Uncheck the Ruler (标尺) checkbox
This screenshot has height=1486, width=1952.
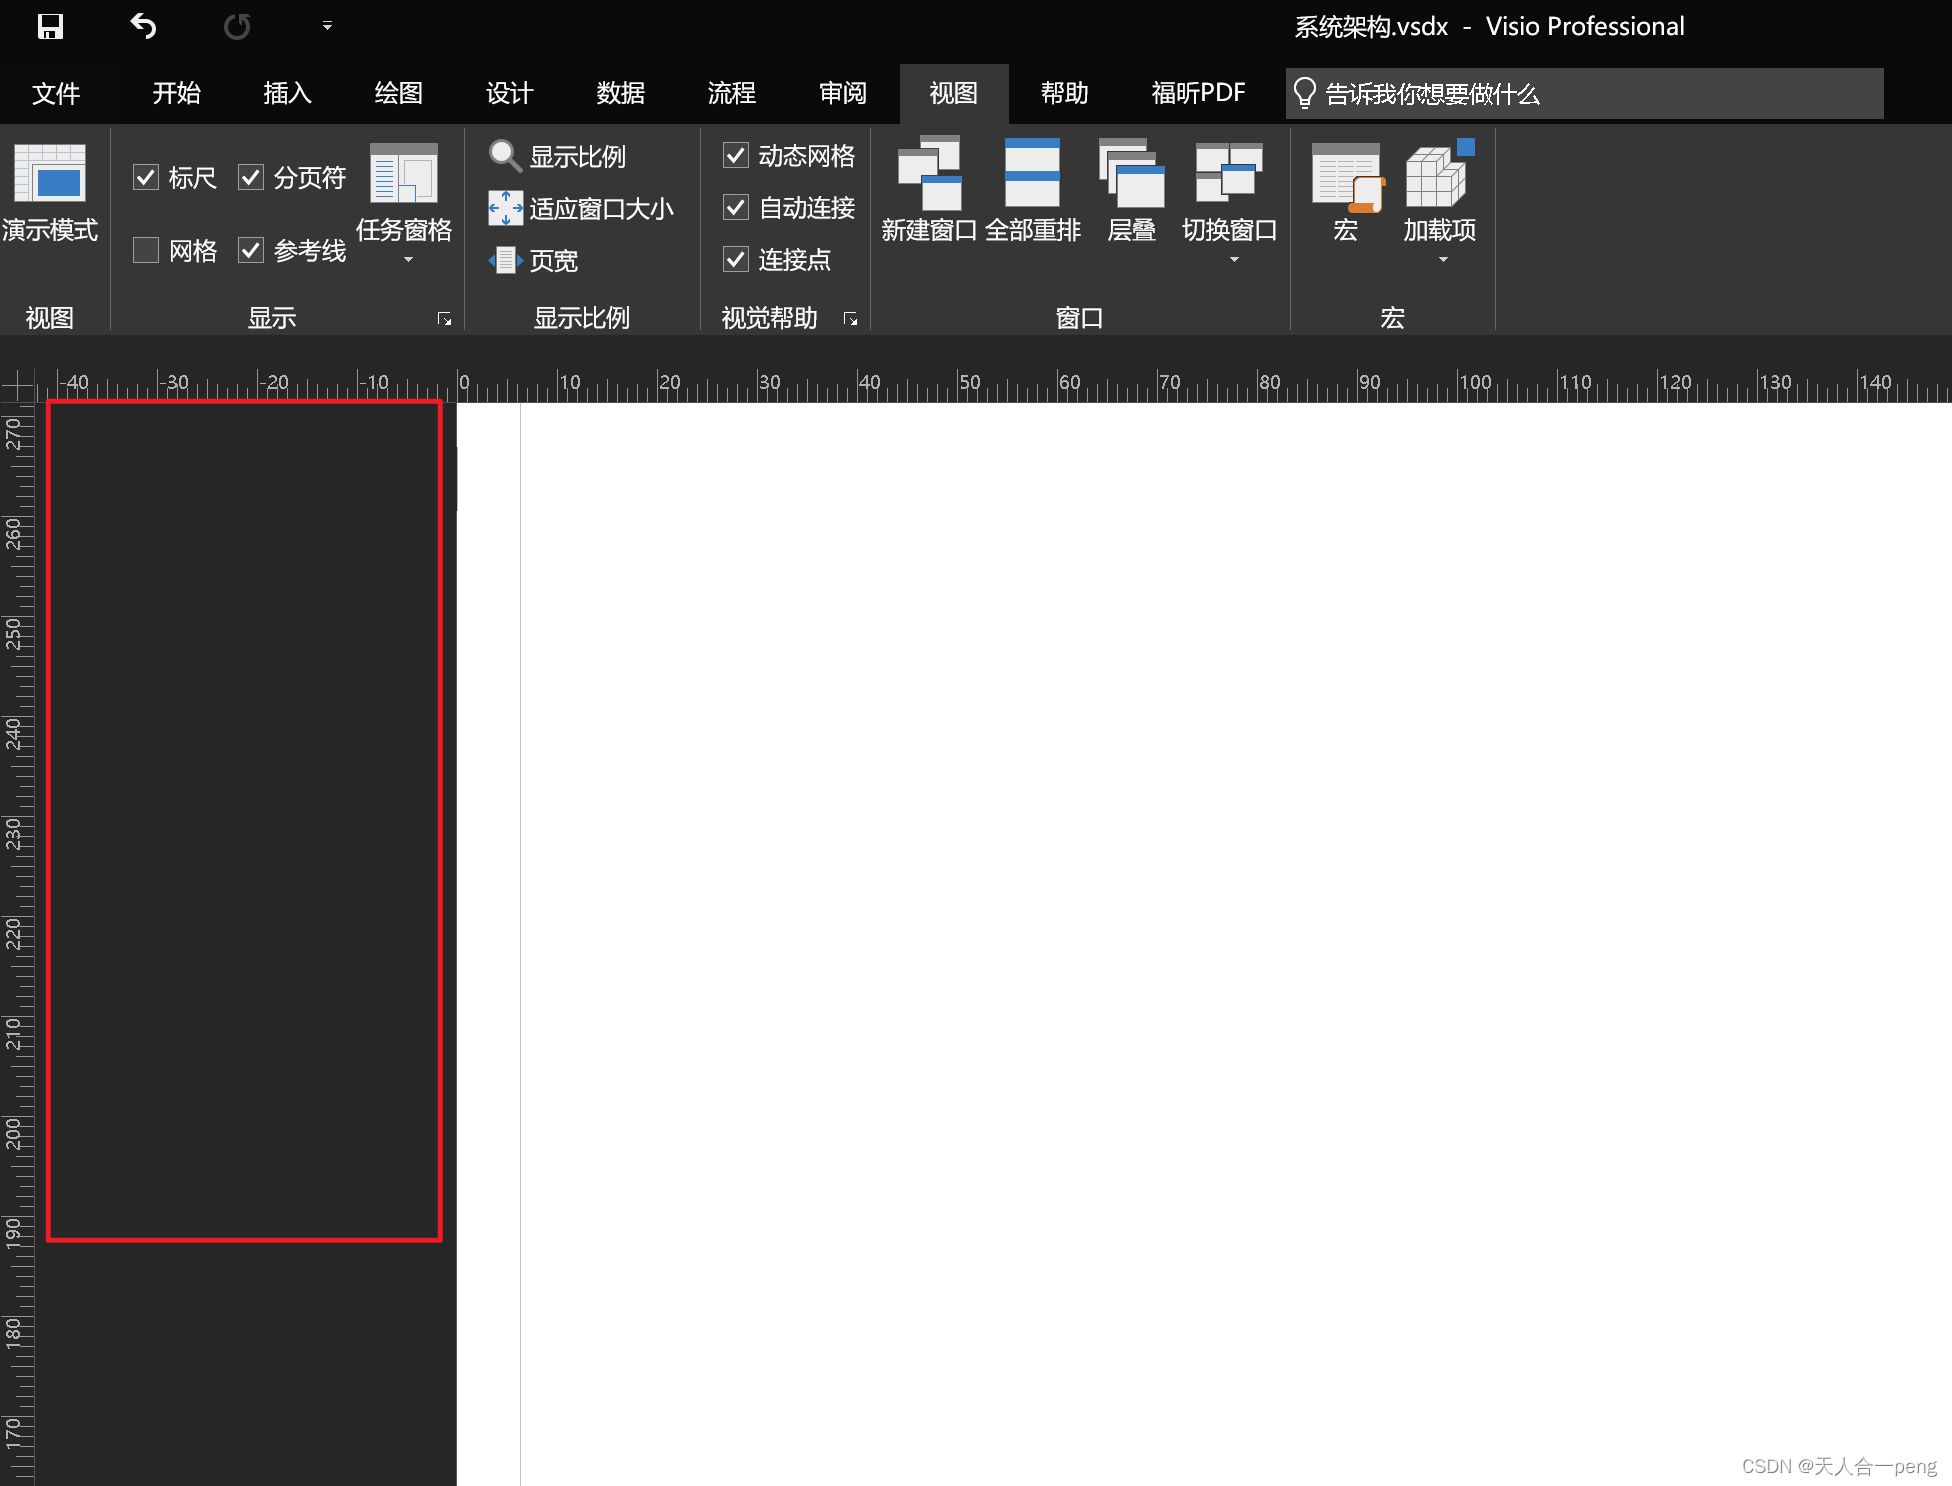click(146, 177)
